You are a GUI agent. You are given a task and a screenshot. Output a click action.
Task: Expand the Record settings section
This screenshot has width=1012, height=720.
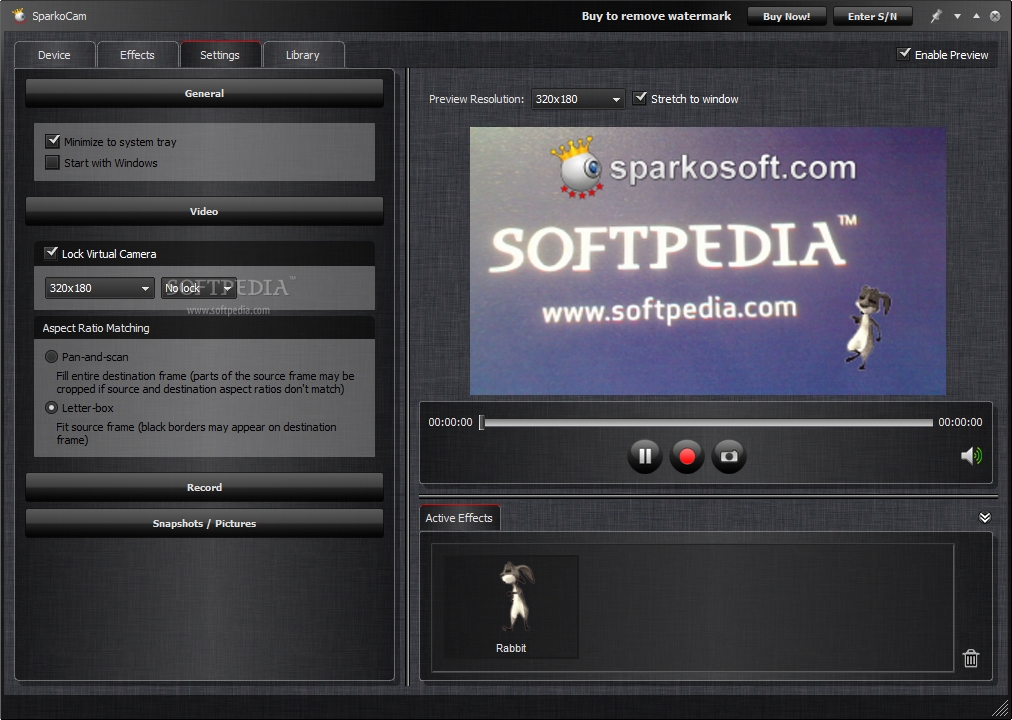point(204,488)
